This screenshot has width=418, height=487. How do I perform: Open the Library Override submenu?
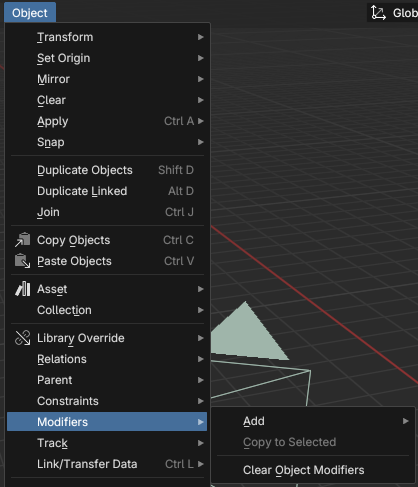(107, 338)
